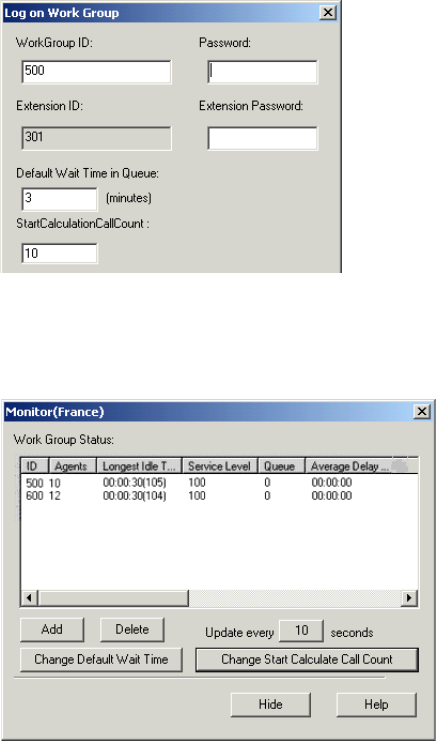
Task: Click the Extension Password field
Action: click(x=263, y=138)
